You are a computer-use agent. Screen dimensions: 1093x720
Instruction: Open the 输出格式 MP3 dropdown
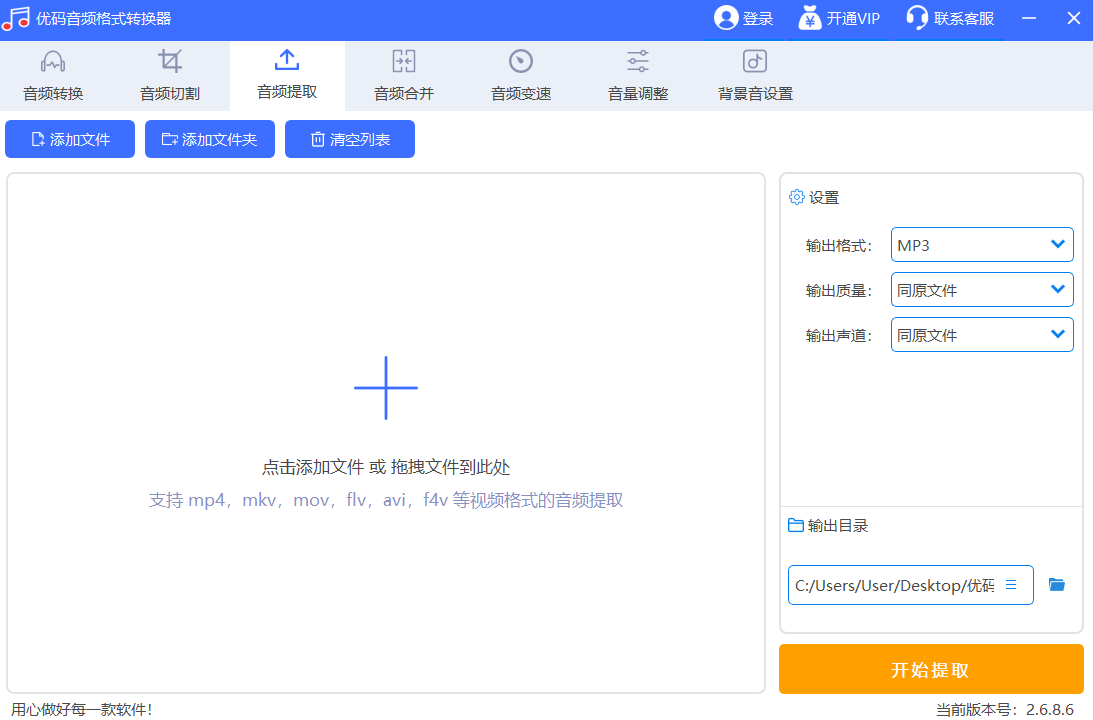pyautogui.click(x=981, y=244)
